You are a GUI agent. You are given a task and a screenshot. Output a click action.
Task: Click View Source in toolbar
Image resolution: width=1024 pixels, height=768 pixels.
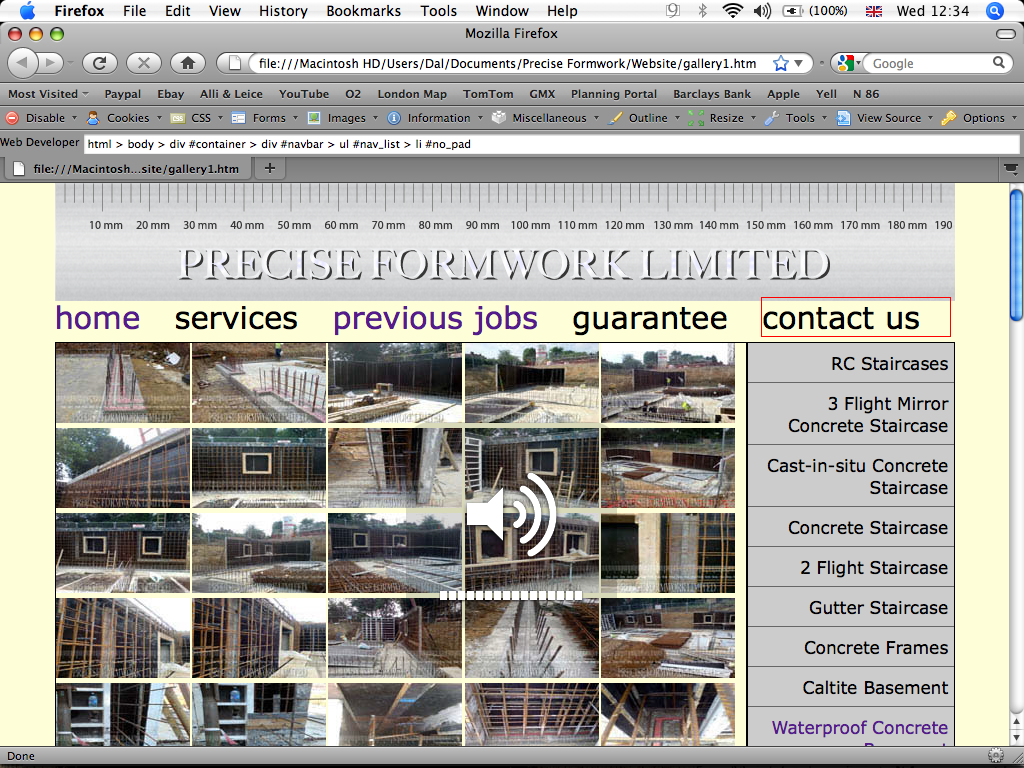pyautogui.click(x=886, y=118)
